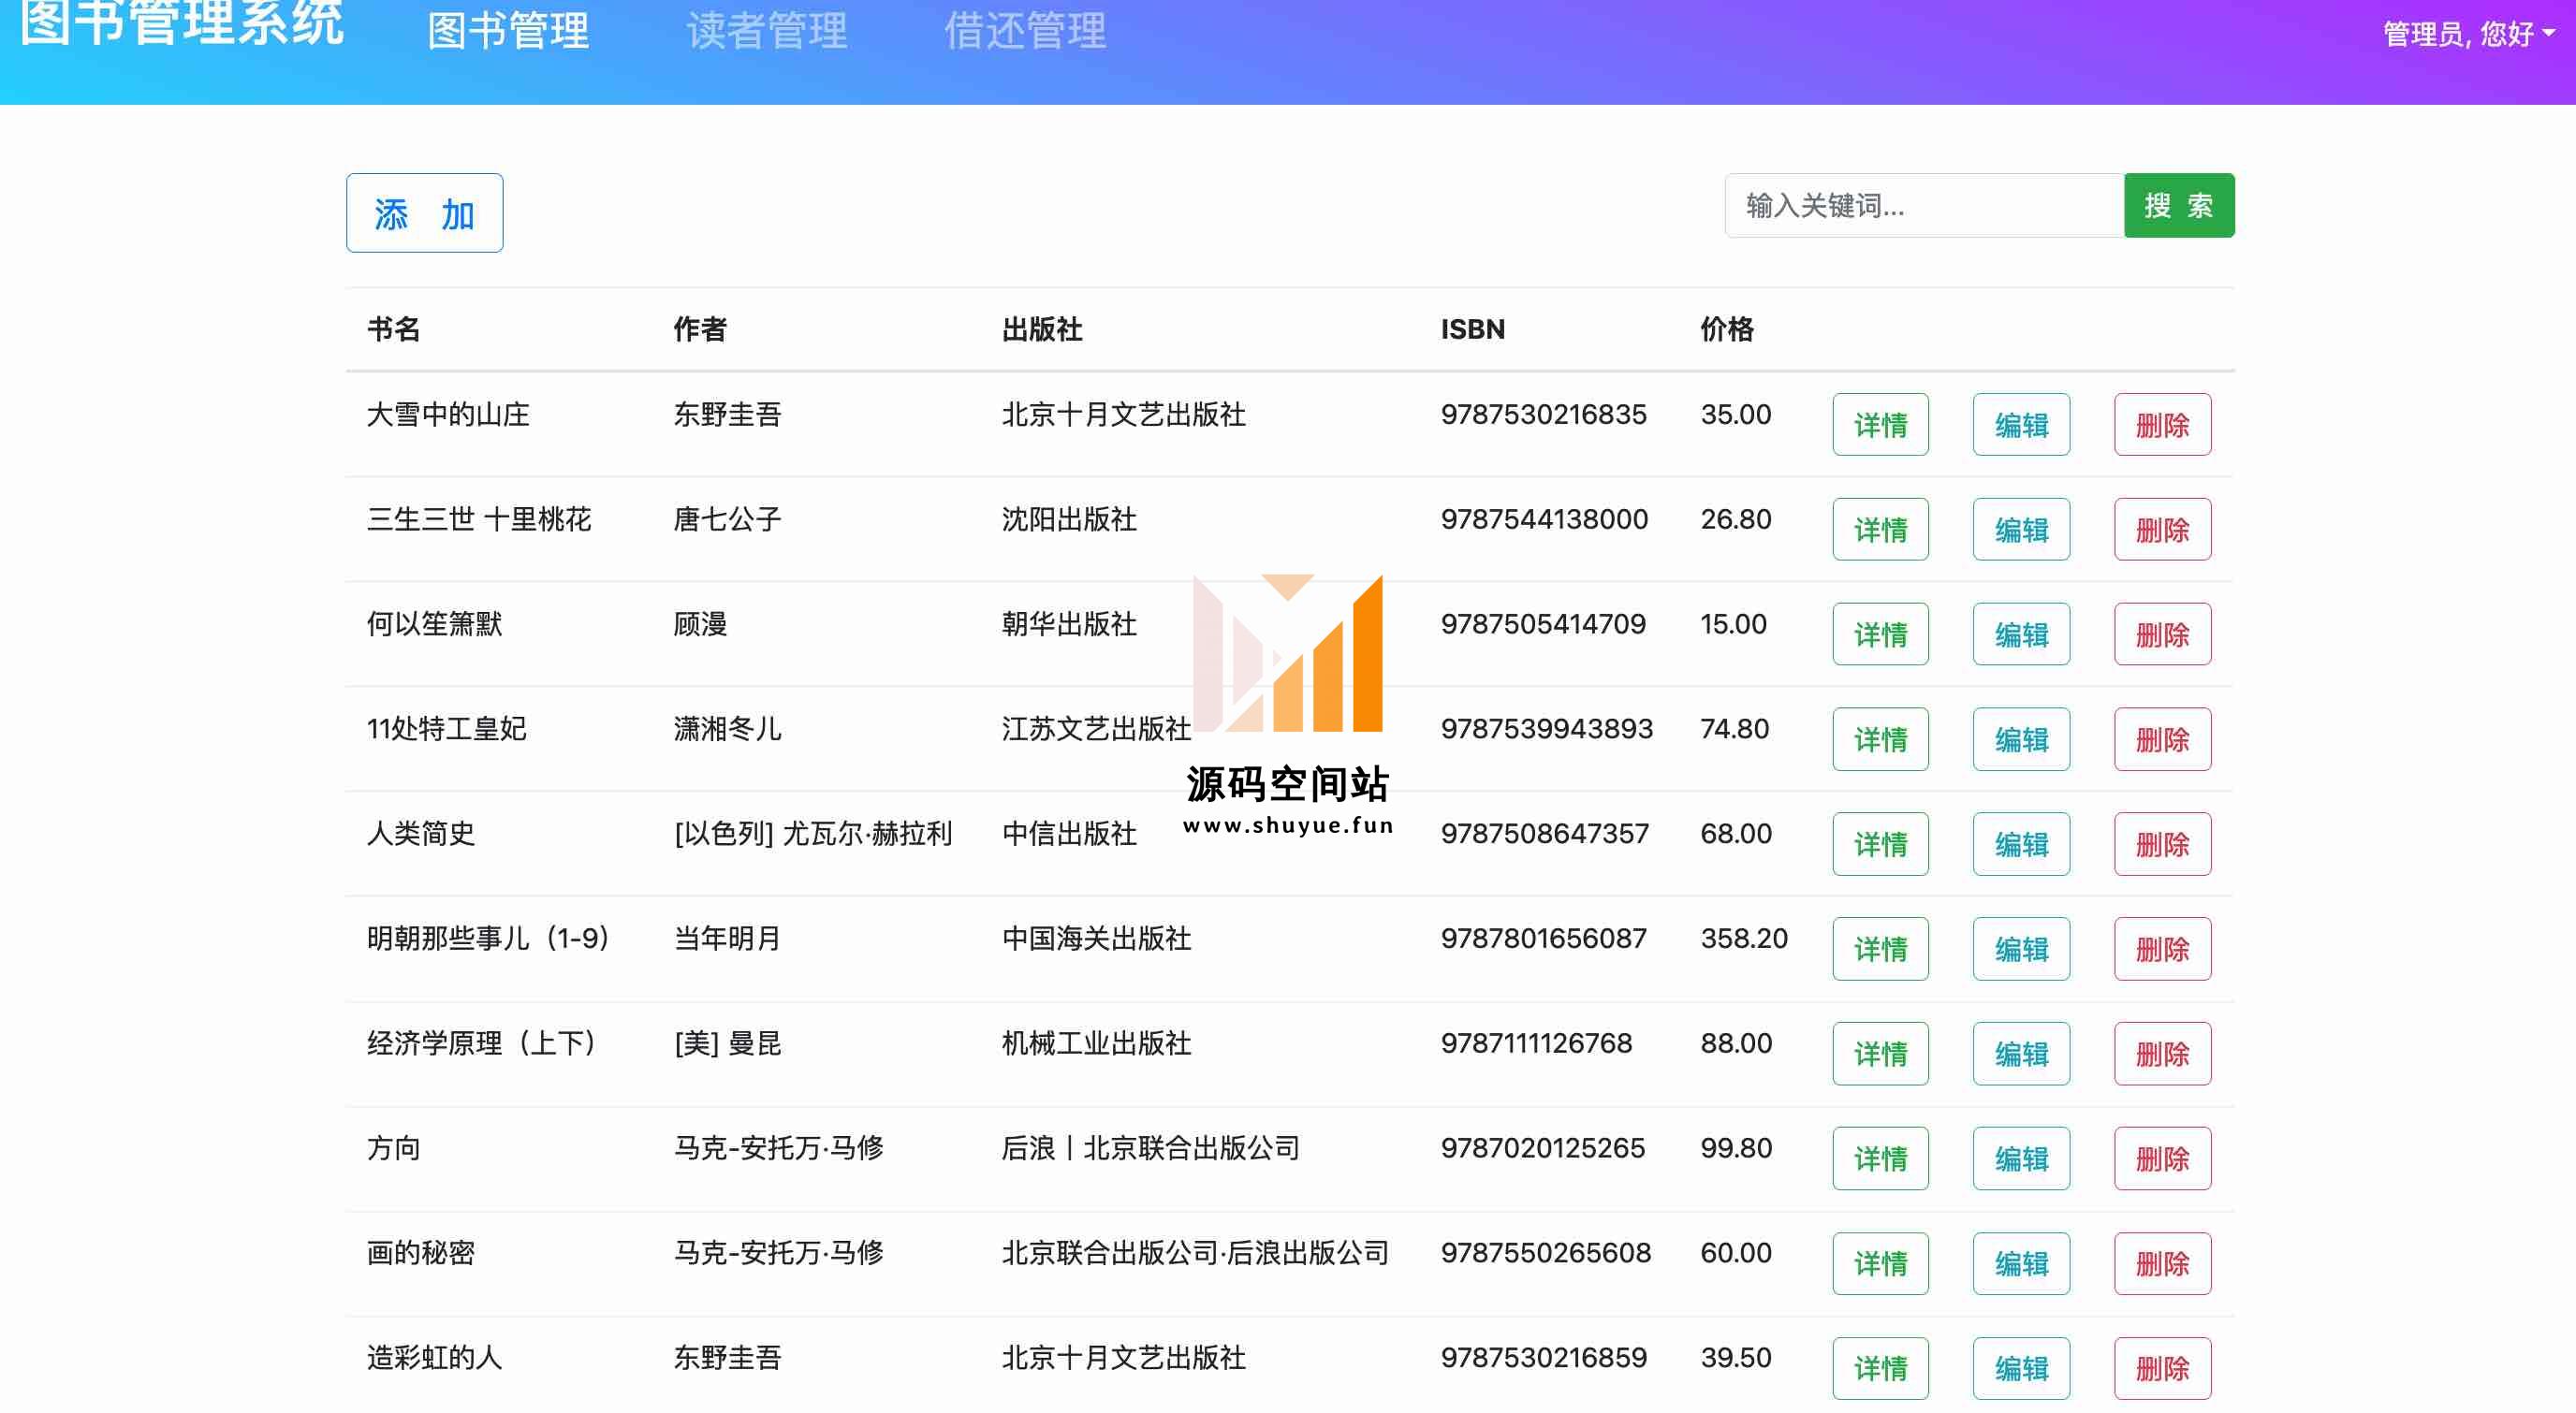This screenshot has height=1413, width=2576.
Task: Open the 图书管理 navigation tab
Action: tap(508, 31)
